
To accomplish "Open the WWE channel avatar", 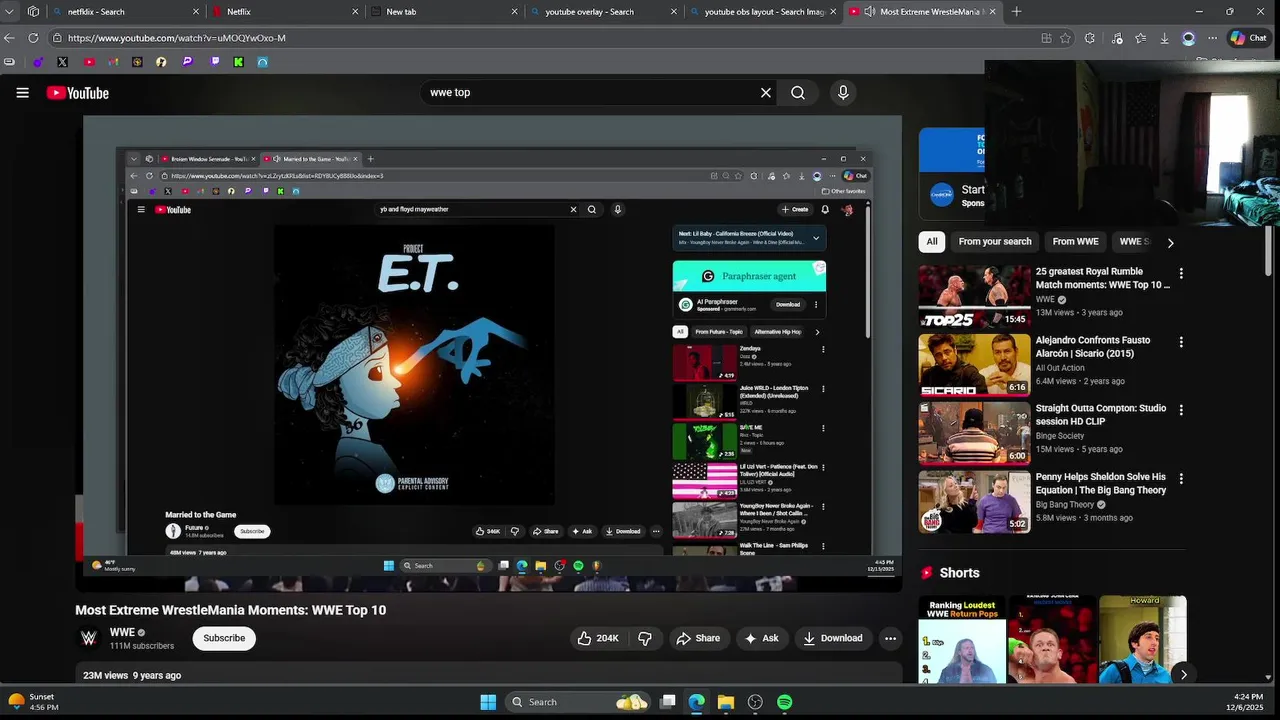I will click(x=89, y=638).
